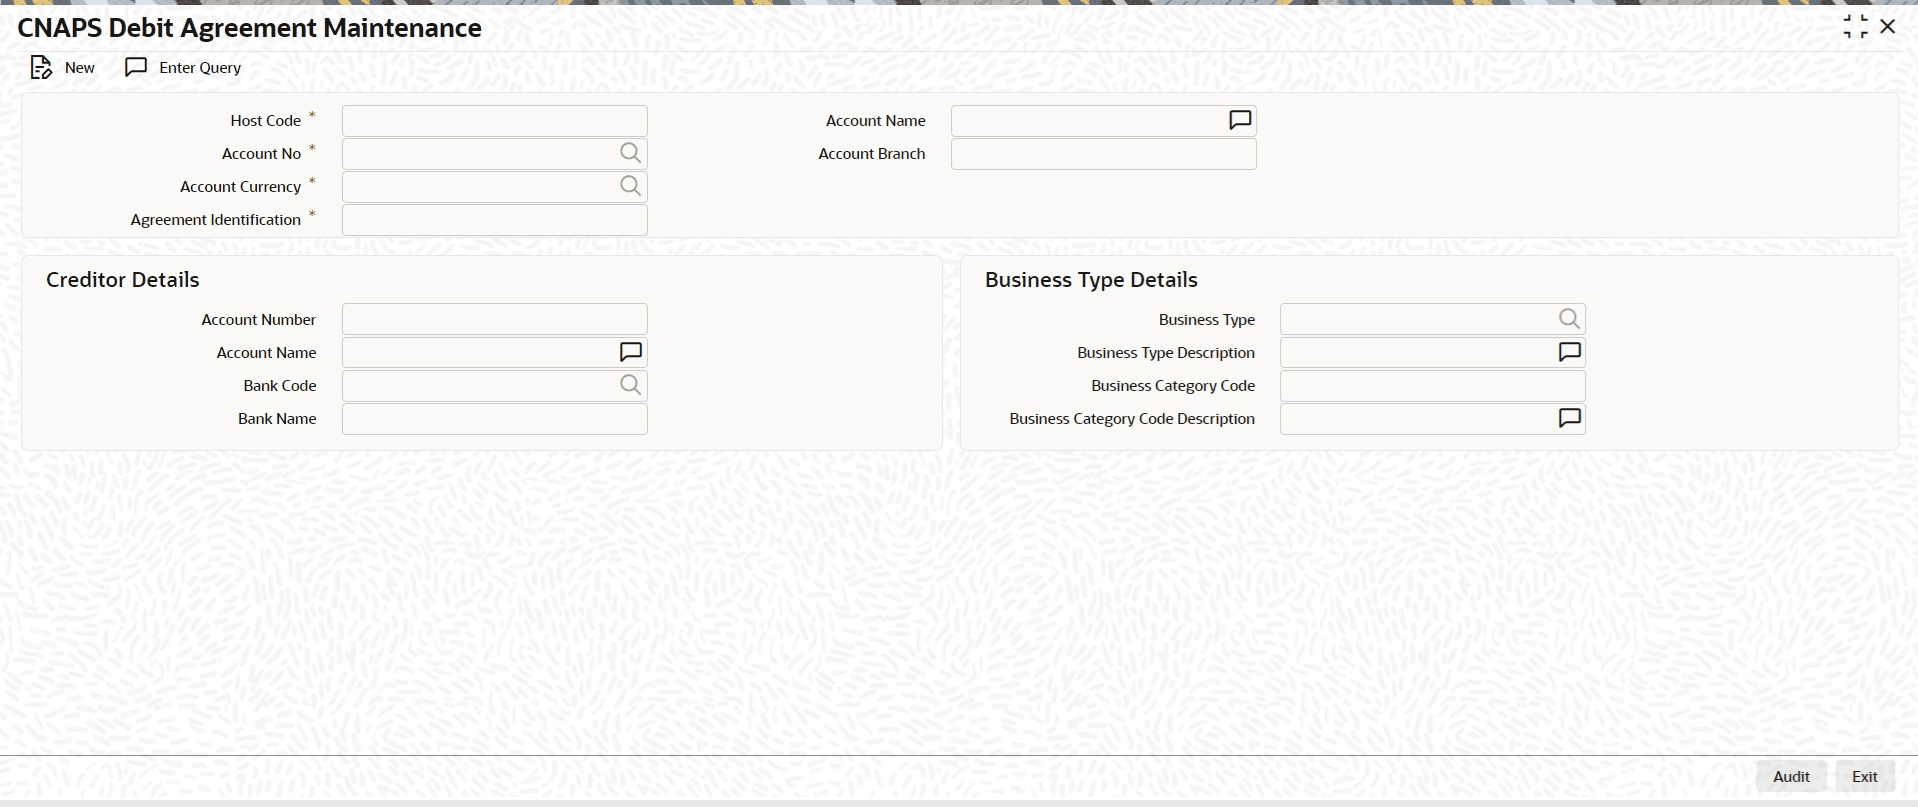The height and width of the screenshot is (807, 1918).
Task: Click the Creditor Details heading
Action: [123, 280]
